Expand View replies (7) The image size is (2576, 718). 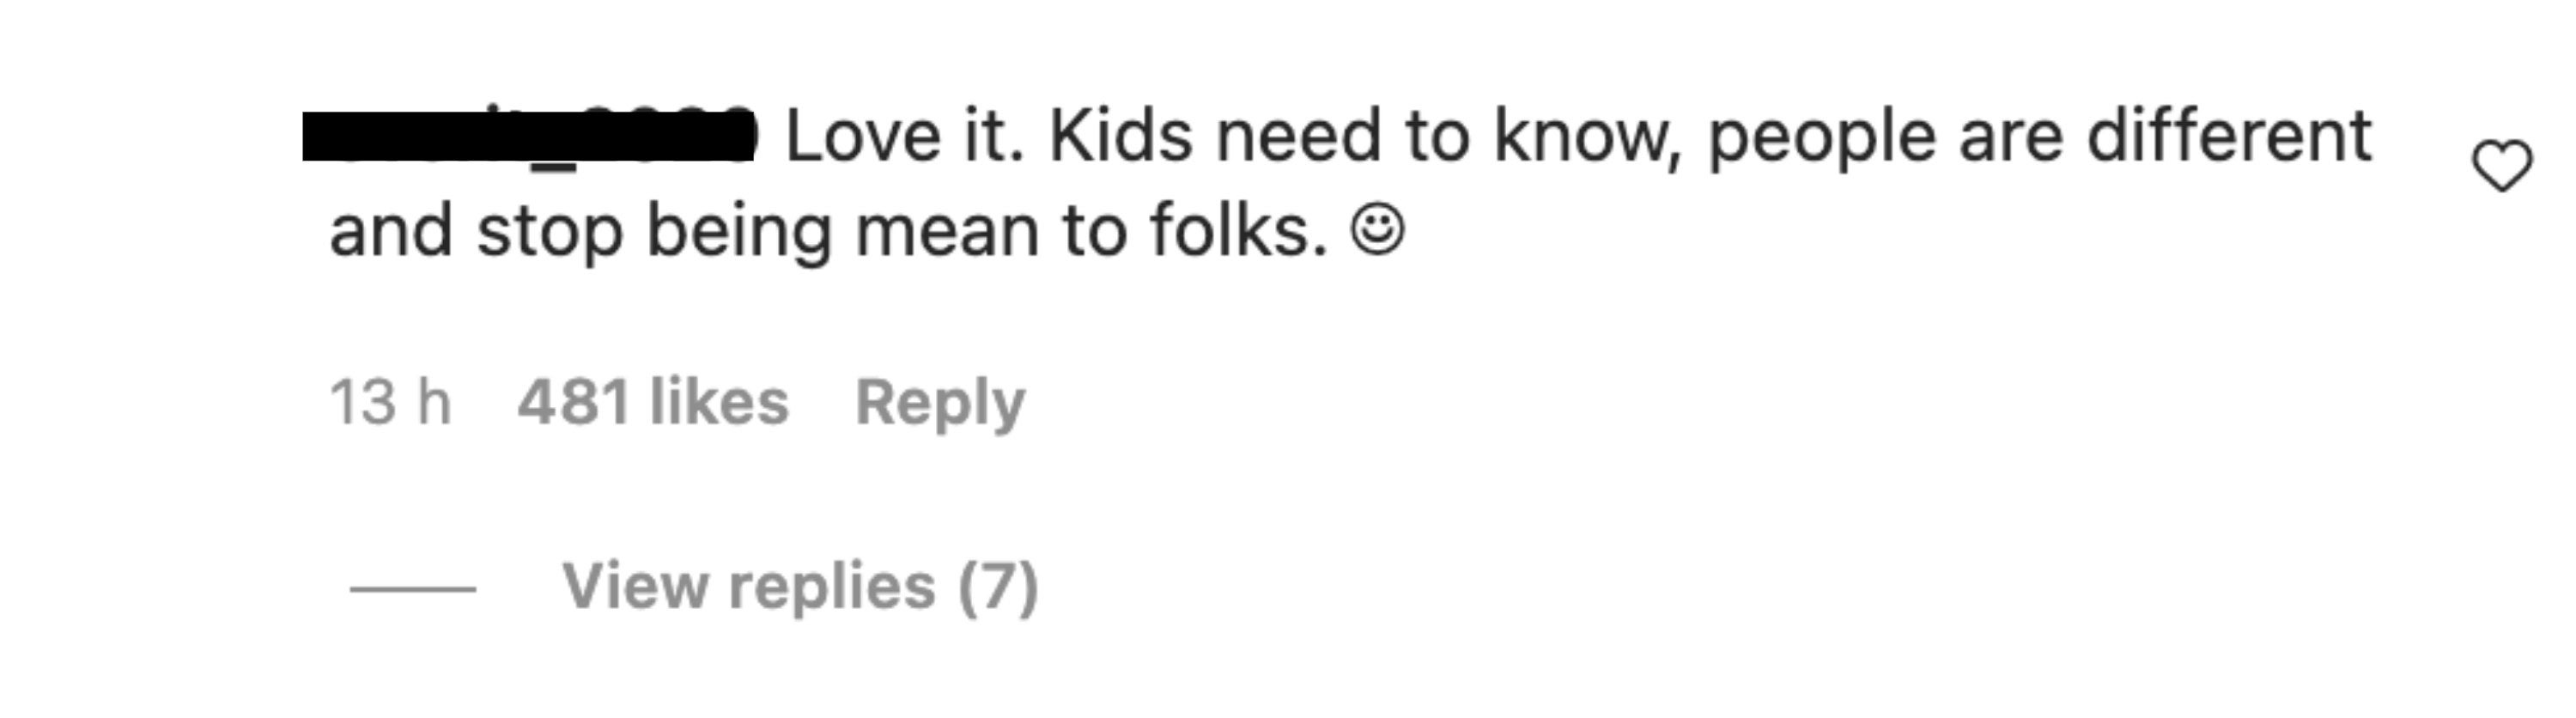[800, 586]
